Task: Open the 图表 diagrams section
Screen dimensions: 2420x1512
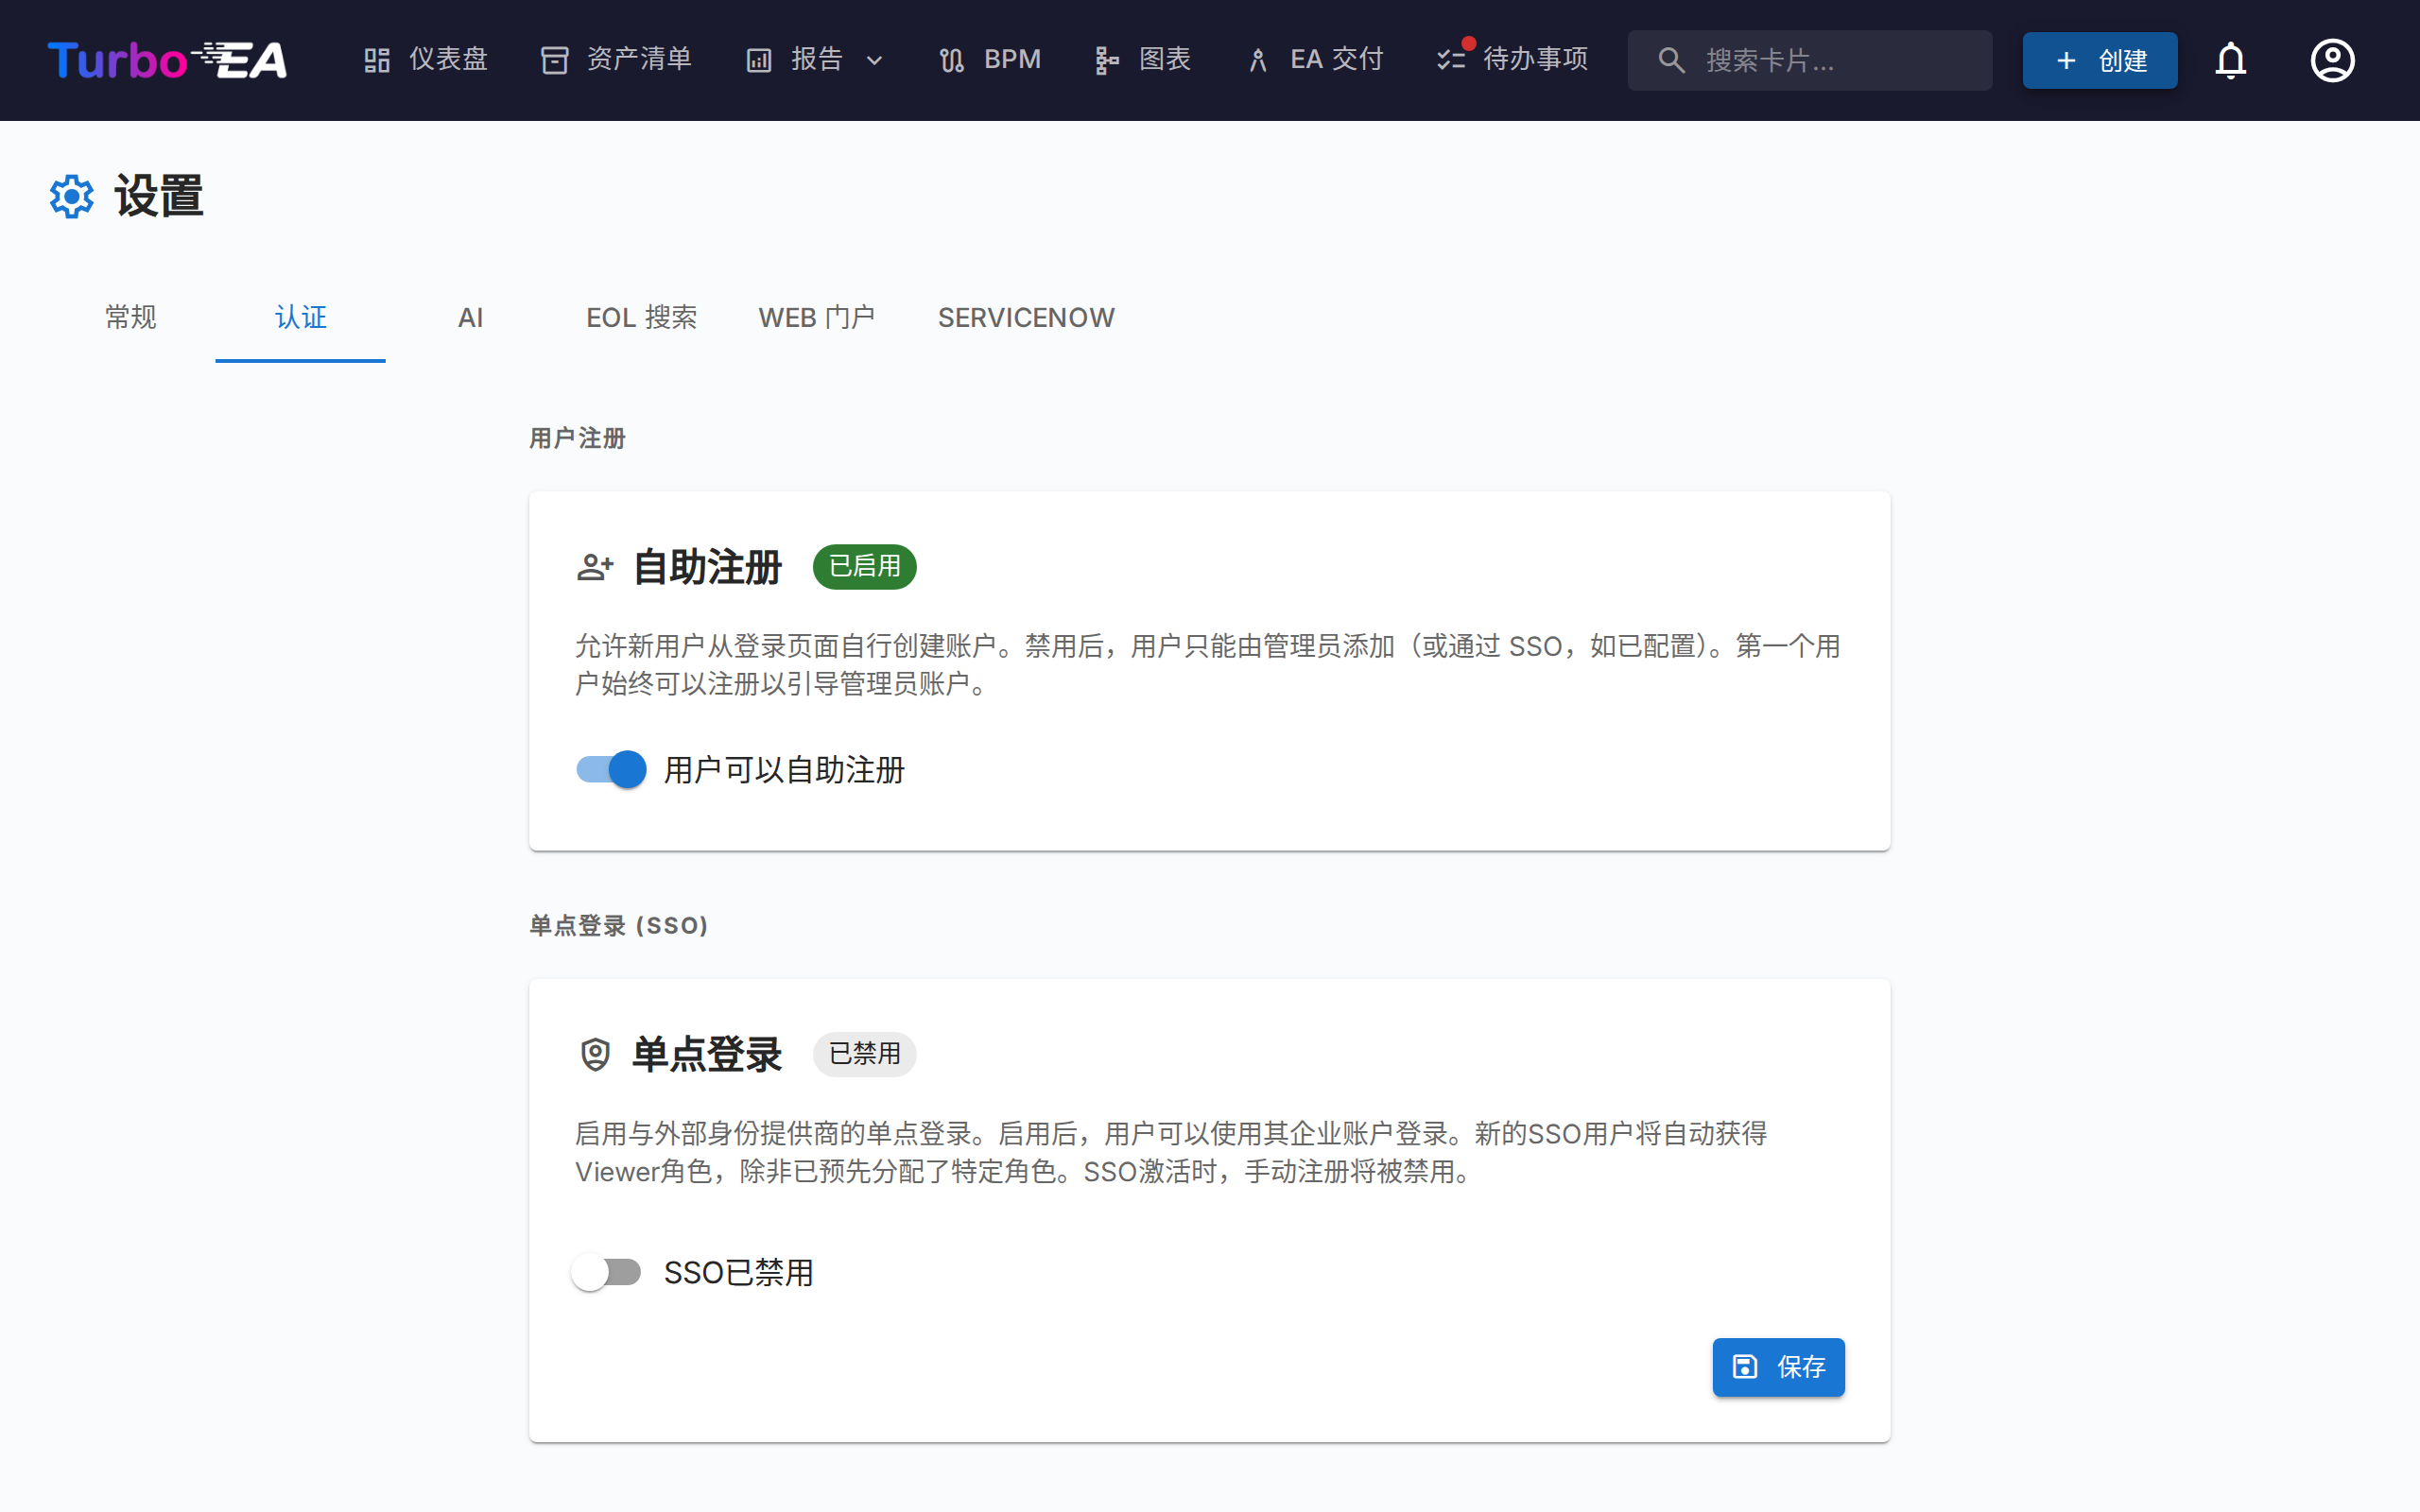Action: 1143,60
